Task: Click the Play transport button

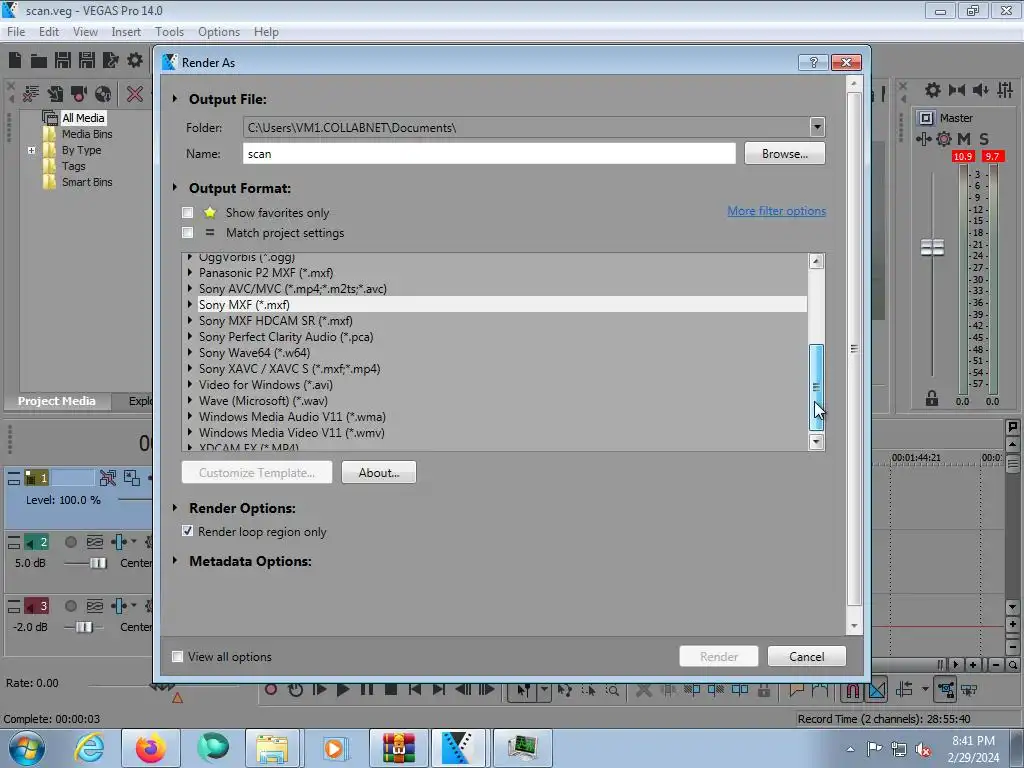Action: coord(342,690)
